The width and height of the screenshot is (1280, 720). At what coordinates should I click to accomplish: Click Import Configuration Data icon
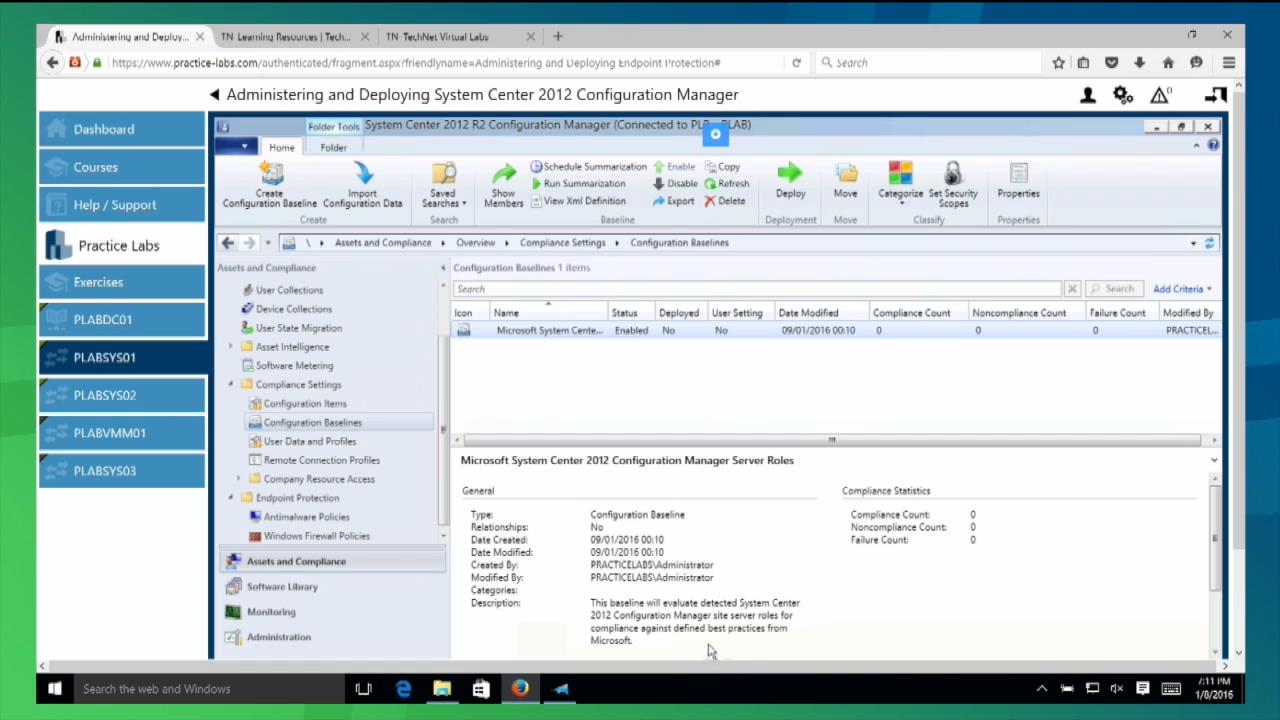click(362, 186)
